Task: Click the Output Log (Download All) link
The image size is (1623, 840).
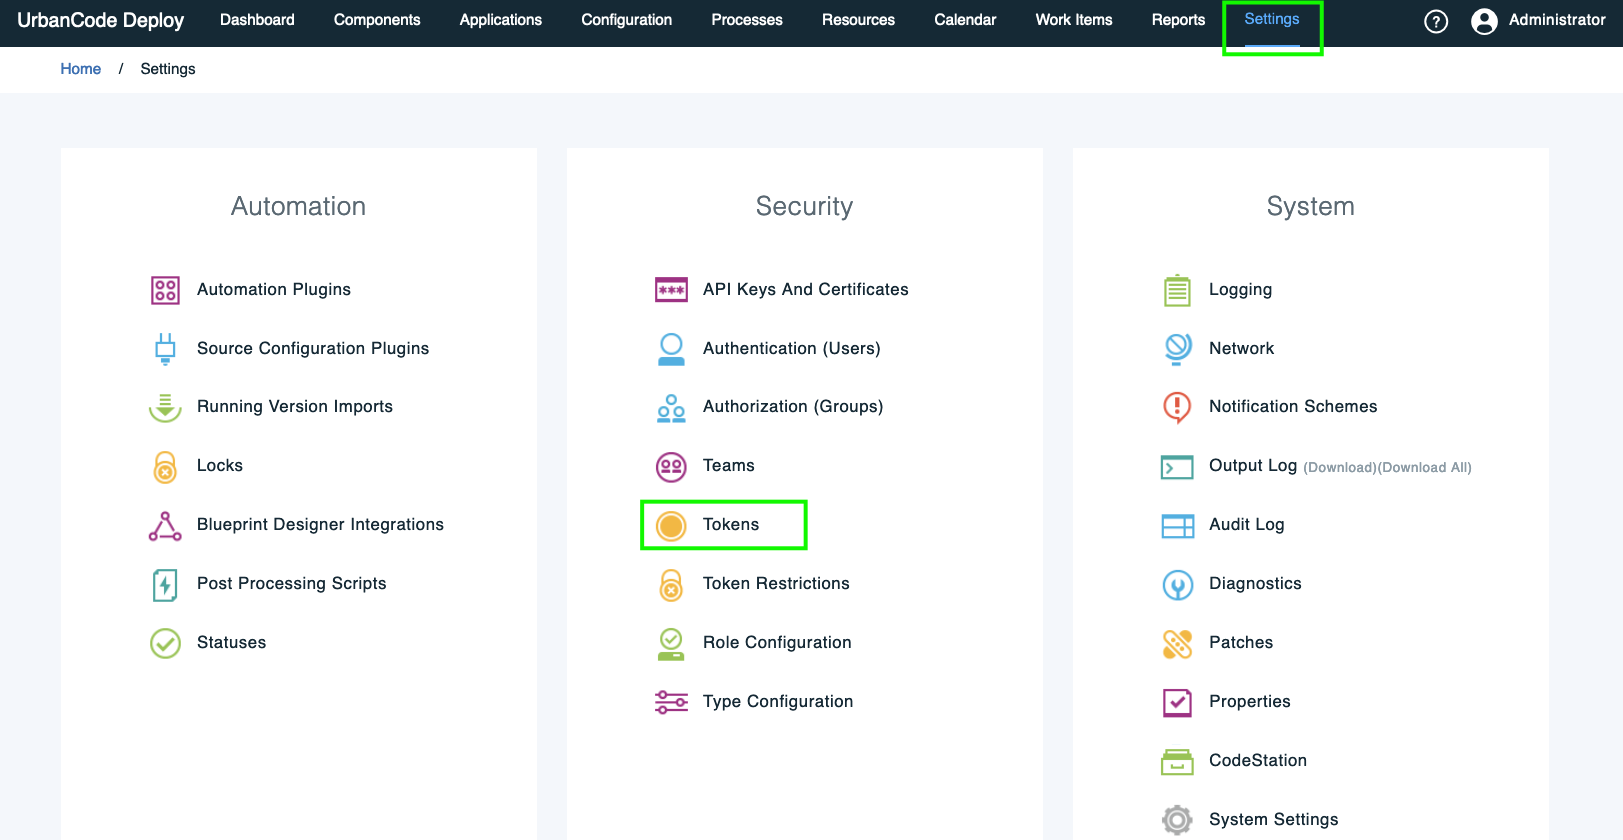Action: pyautogui.click(x=1425, y=468)
